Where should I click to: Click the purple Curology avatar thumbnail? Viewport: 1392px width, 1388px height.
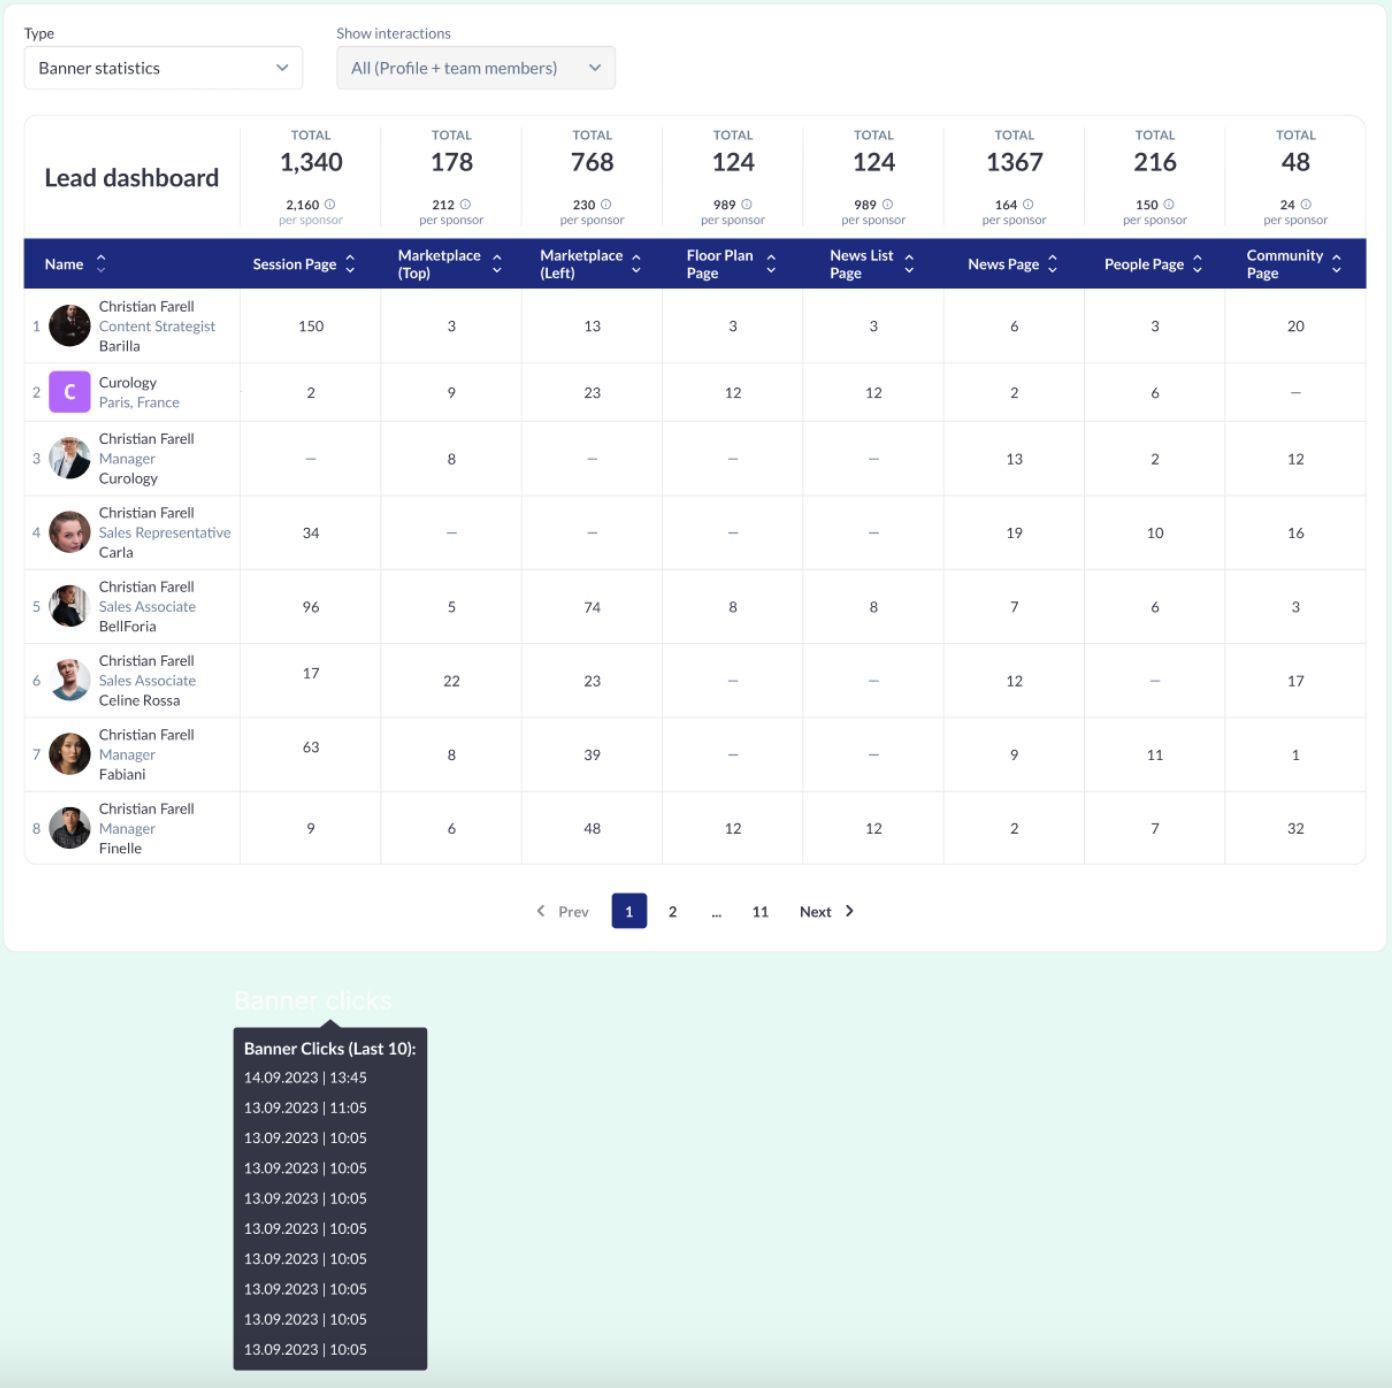point(70,392)
